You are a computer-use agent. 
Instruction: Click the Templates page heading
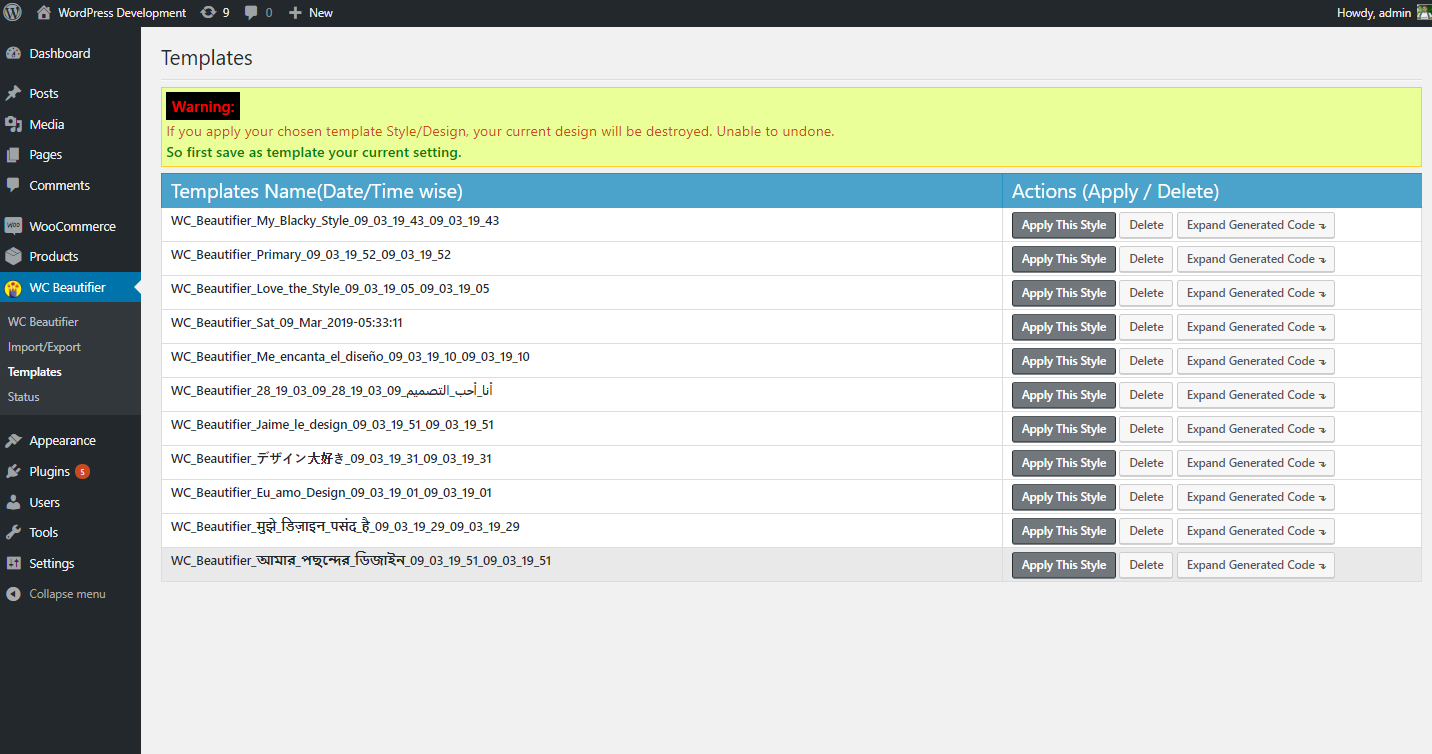point(207,58)
